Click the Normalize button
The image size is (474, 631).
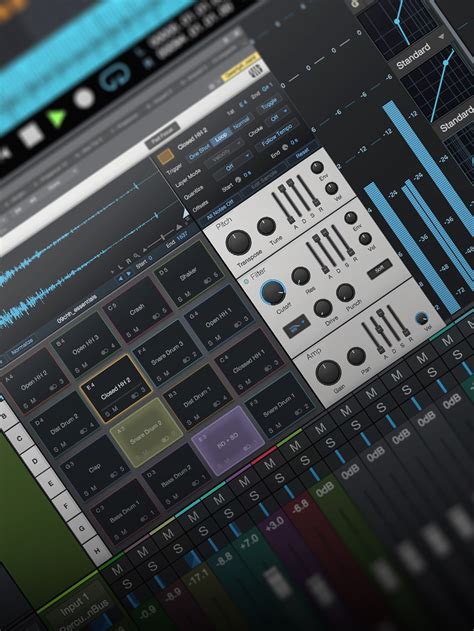[x=21, y=348]
